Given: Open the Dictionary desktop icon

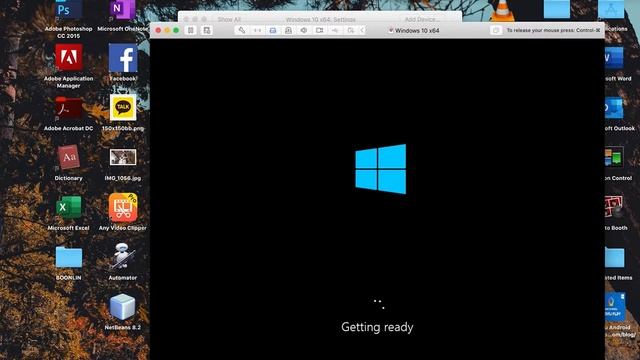Looking at the screenshot, I should click(x=68, y=157).
